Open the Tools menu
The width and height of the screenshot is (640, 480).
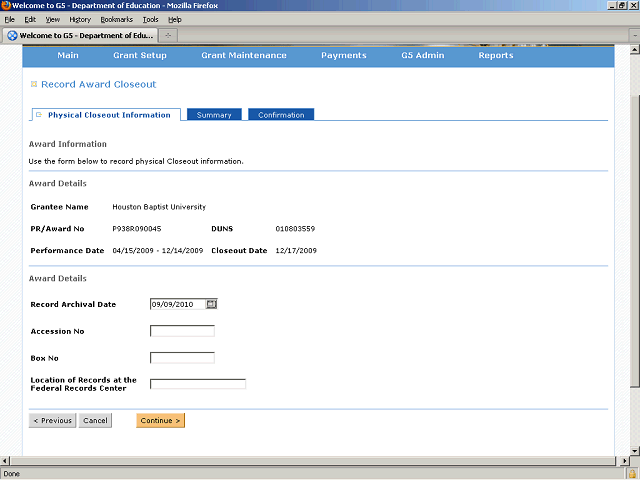pyautogui.click(x=150, y=20)
